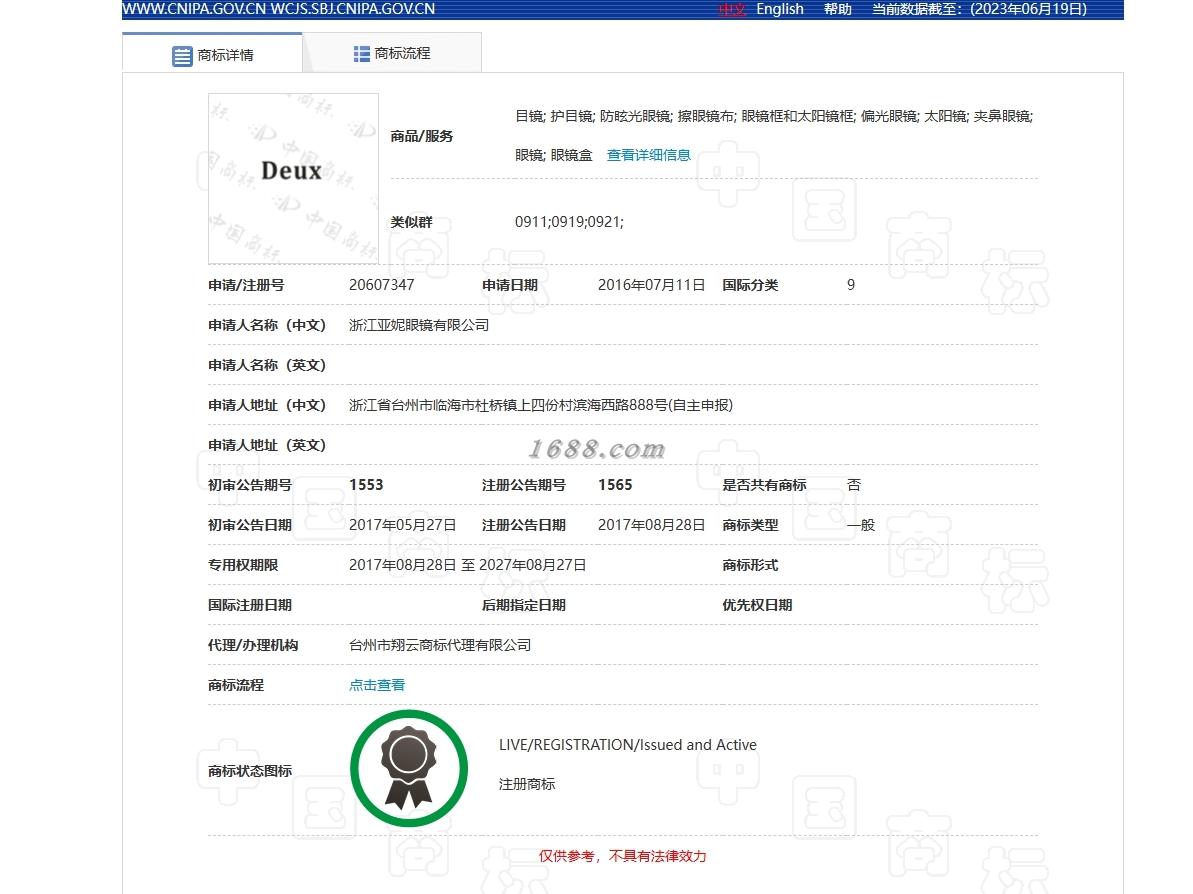Open 查看详细信息 link for goods
Viewport: 1193px width, 894px height.
648,155
